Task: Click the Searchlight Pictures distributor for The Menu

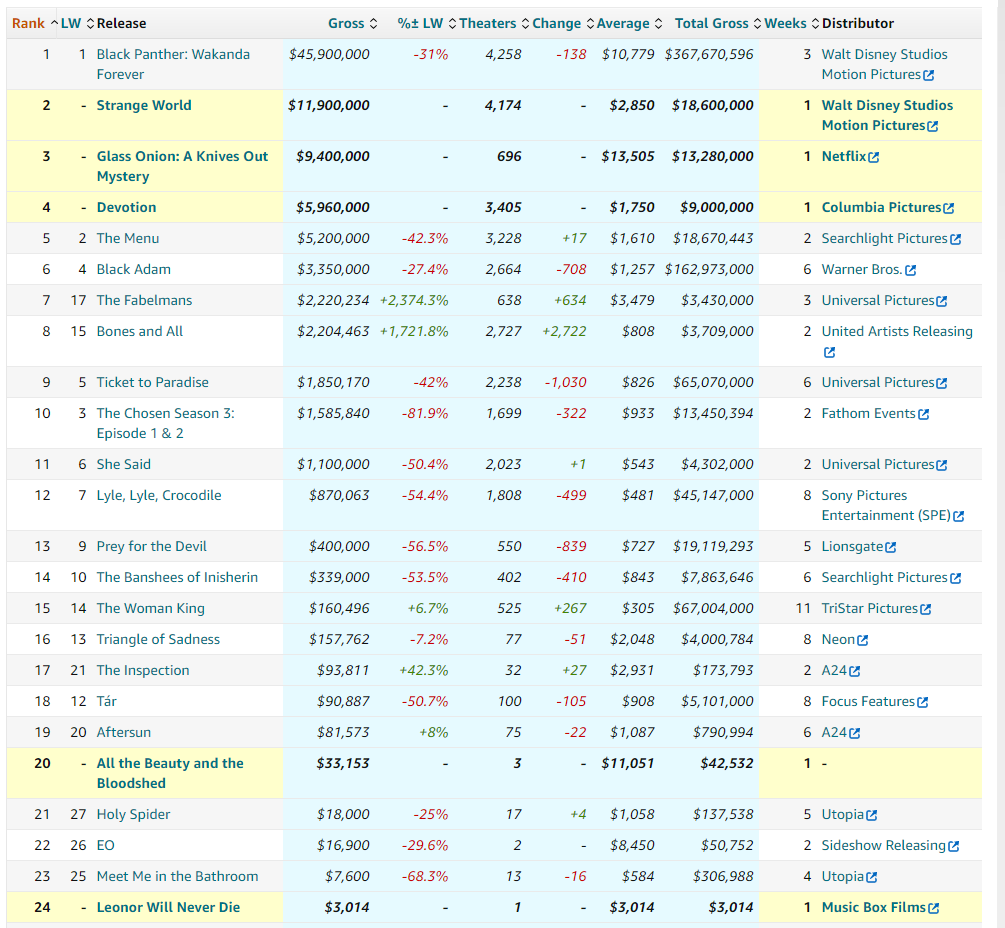Action: [884, 238]
